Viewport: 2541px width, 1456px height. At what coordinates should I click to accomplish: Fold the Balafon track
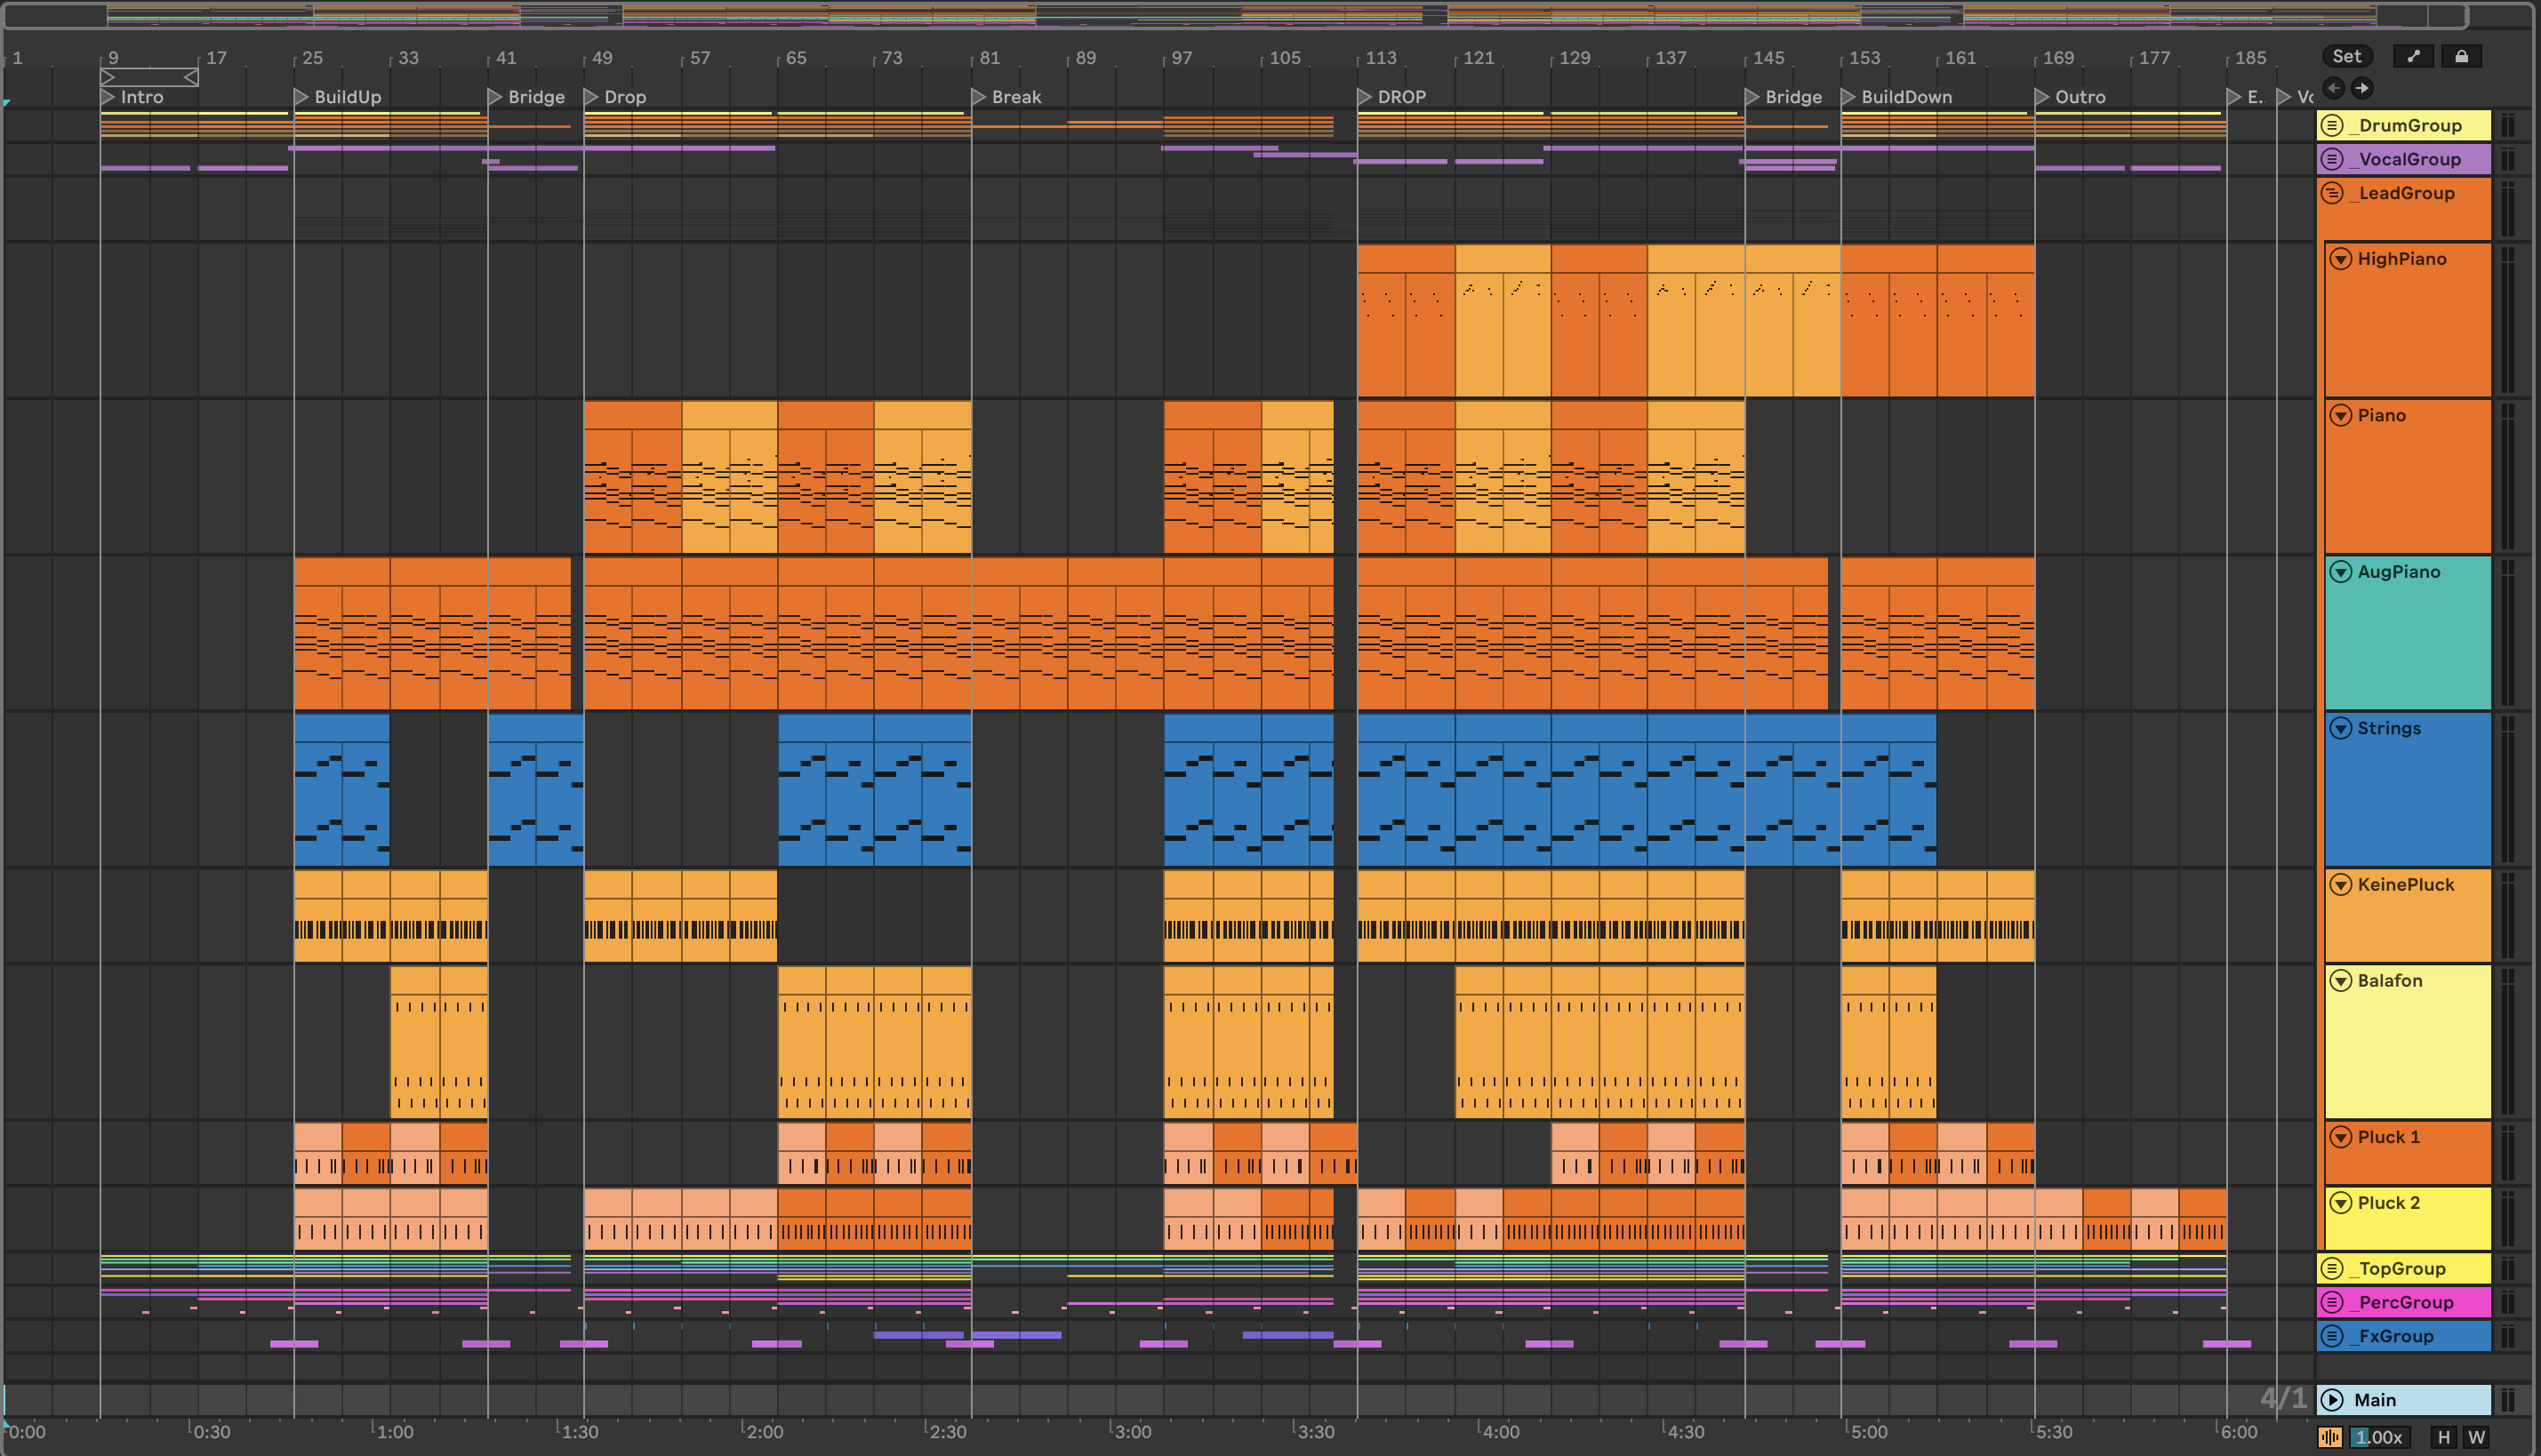click(2341, 981)
